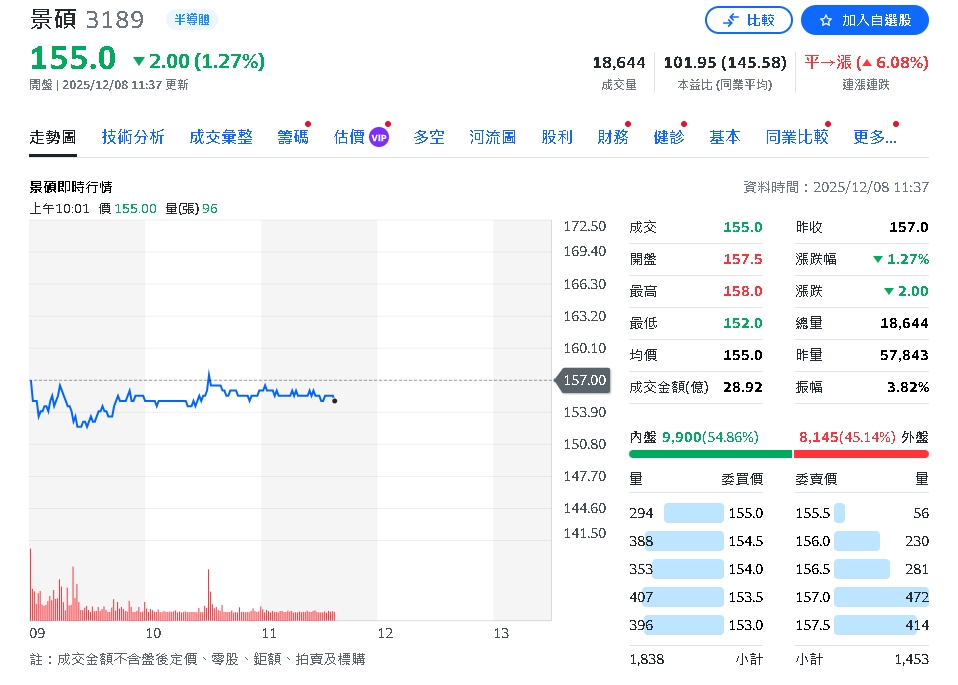View the 籌碼 tab
The height and width of the screenshot is (685, 958).
point(292,137)
